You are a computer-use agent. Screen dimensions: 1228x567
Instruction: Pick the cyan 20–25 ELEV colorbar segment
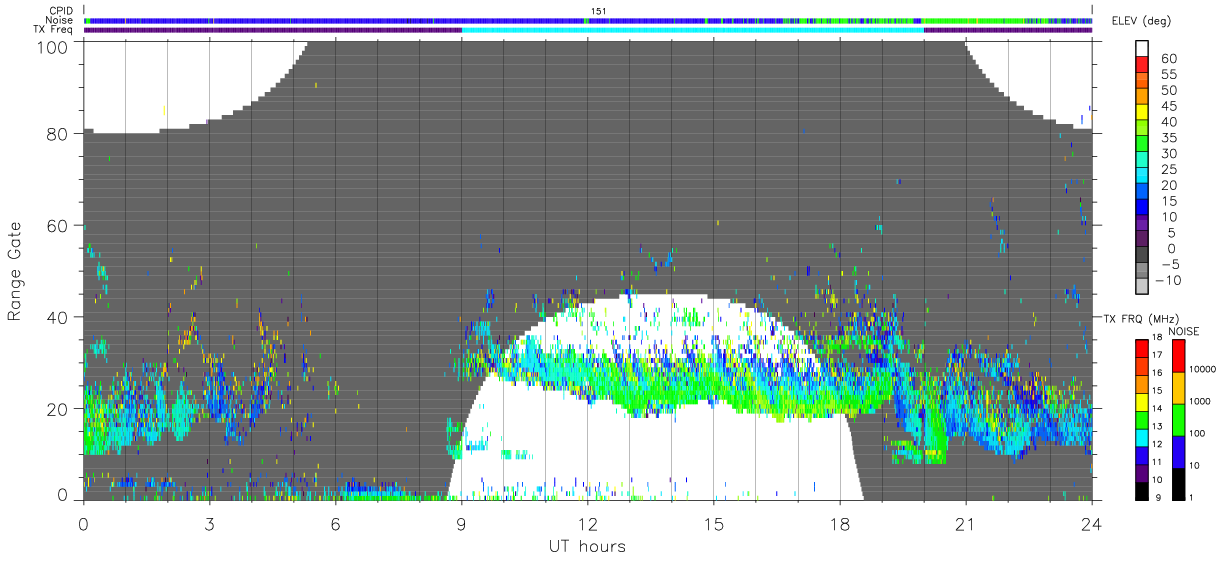(1143, 177)
